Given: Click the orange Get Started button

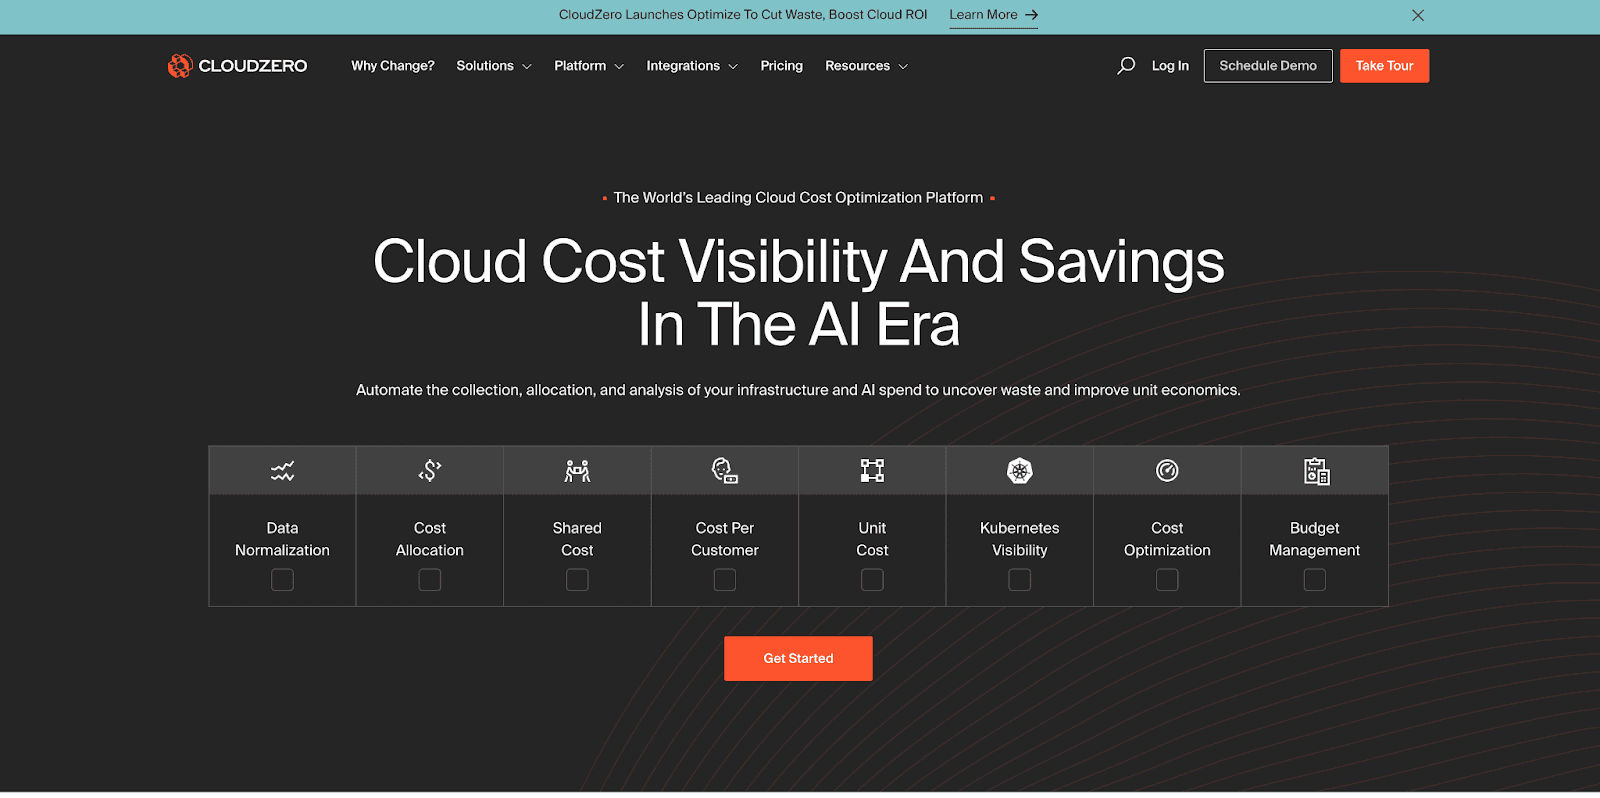Looking at the screenshot, I should pos(798,659).
